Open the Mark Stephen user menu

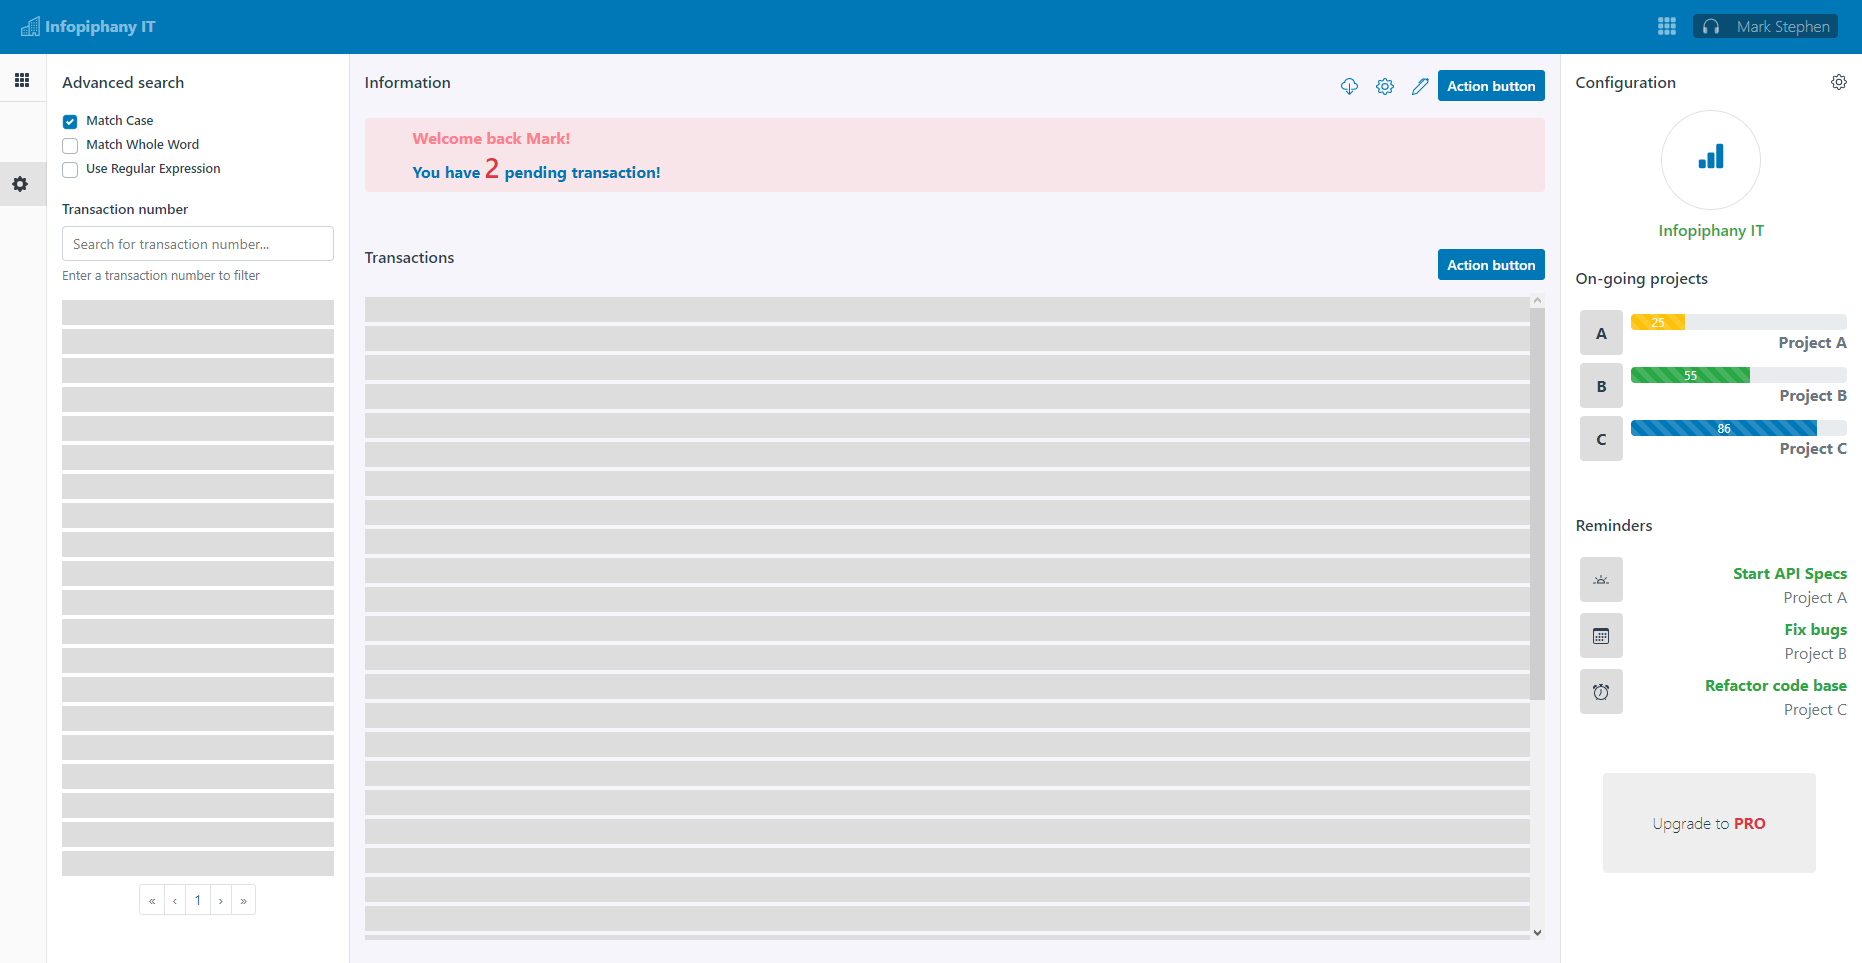tap(1765, 27)
